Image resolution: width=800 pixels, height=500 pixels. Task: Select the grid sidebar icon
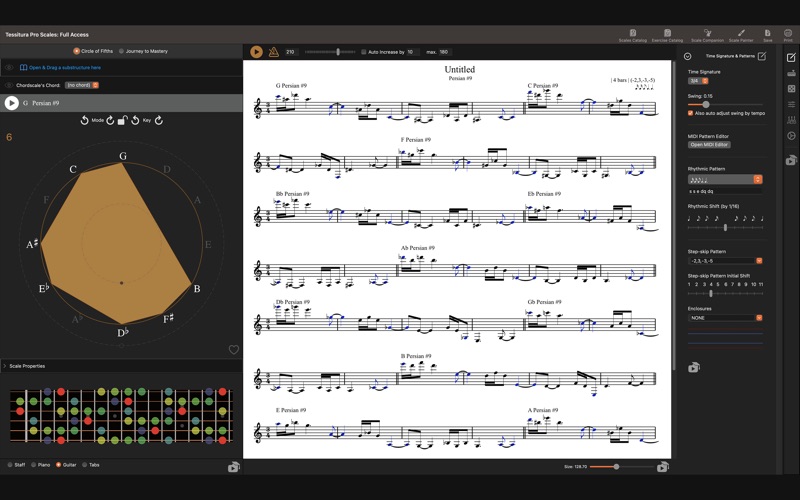tap(791, 88)
